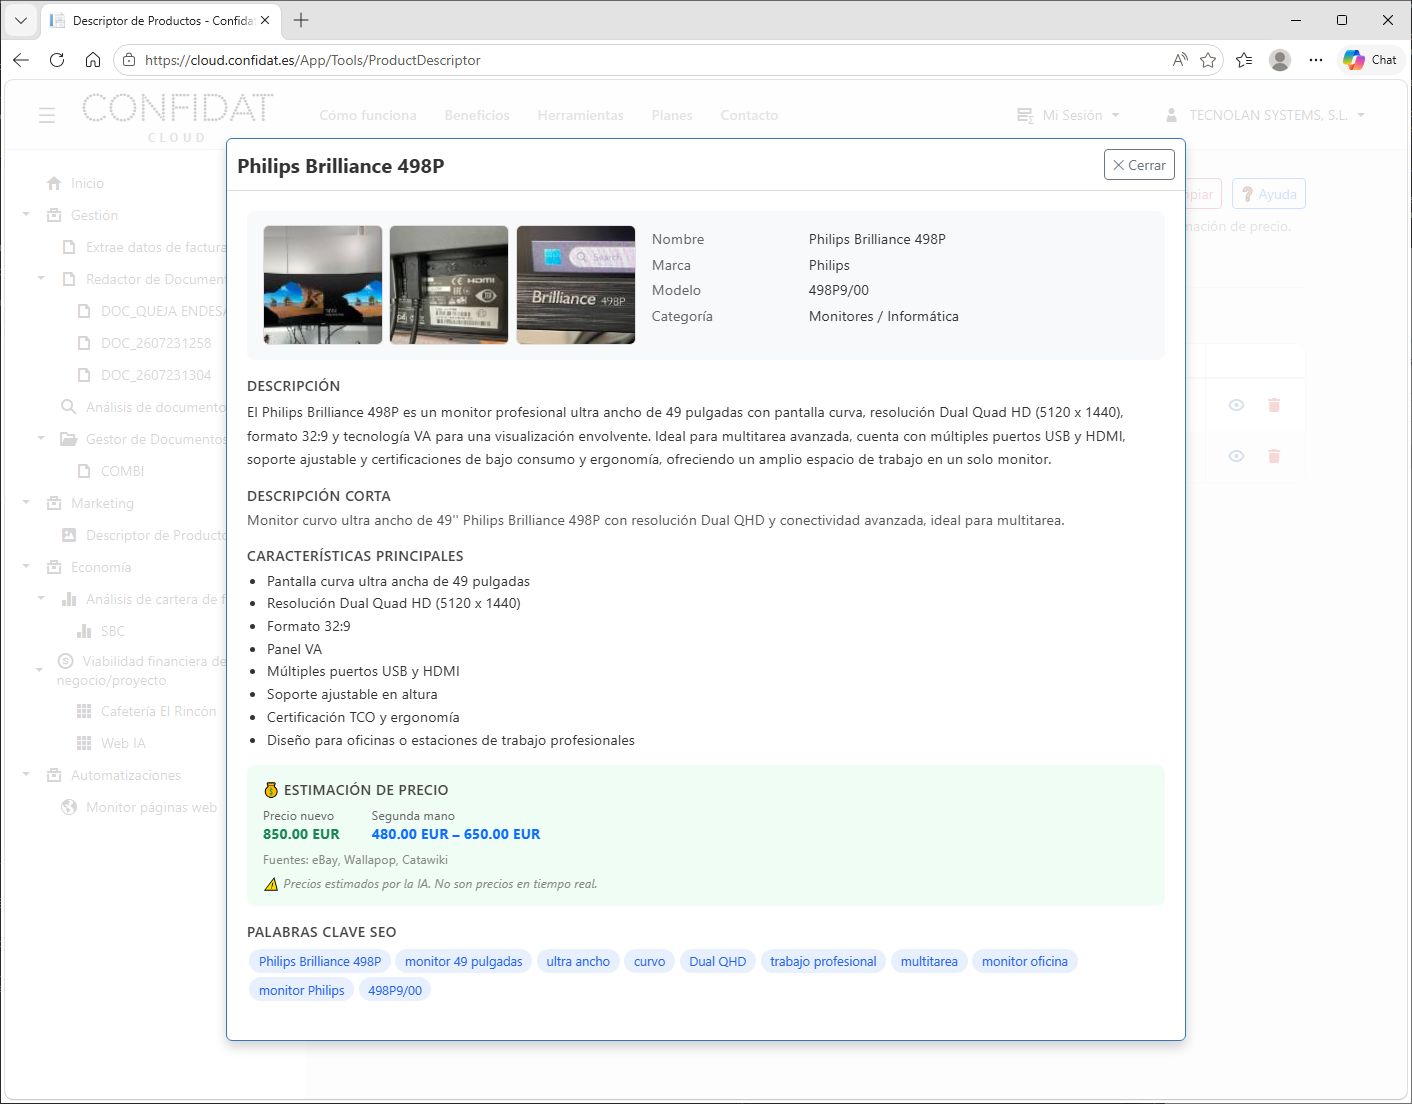
Task: Open the browser profile avatar
Action: point(1280,60)
